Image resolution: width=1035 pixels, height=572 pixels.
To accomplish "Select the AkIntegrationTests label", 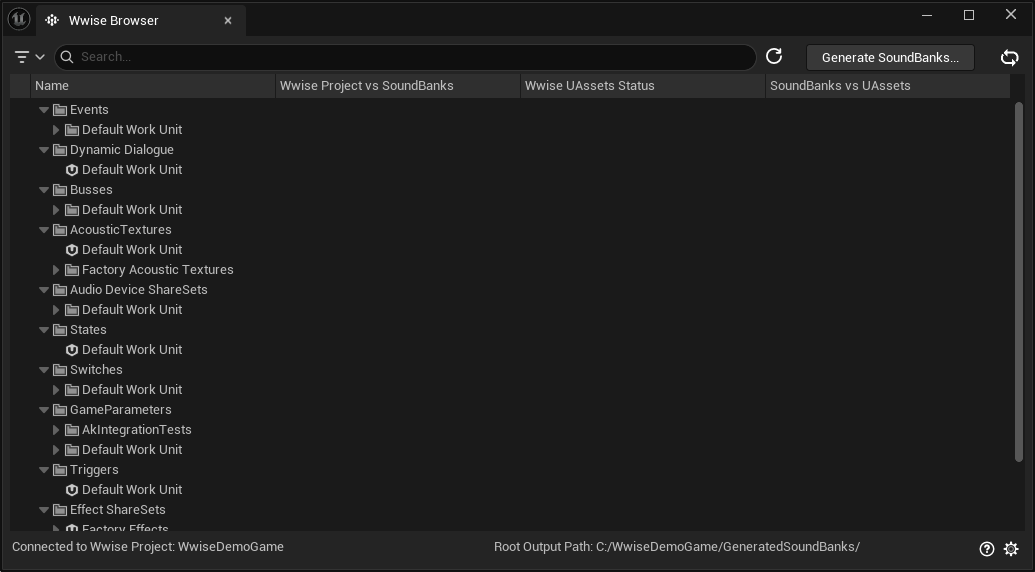I will [x=137, y=430].
